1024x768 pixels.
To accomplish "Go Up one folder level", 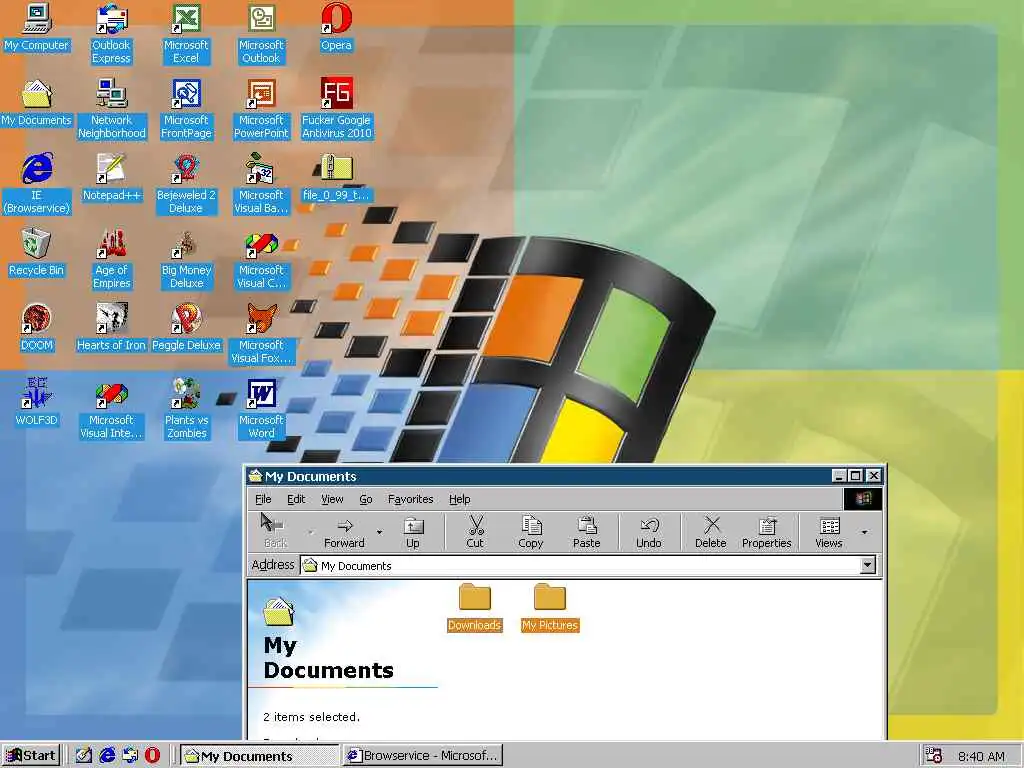I will tap(413, 532).
